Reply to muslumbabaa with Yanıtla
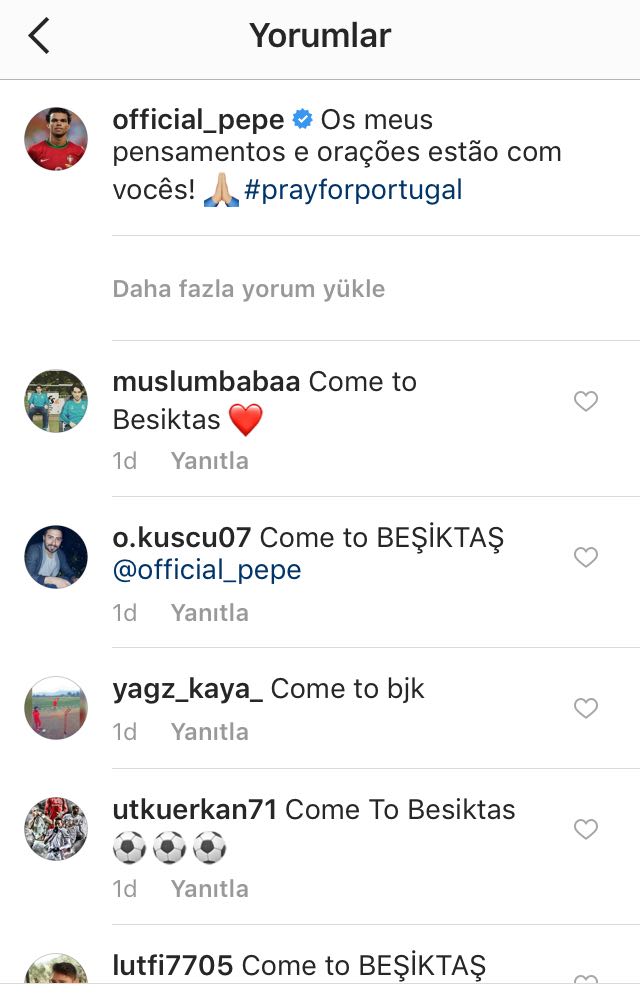The image size is (640, 1006). pyautogui.click(x=210, y=461)
